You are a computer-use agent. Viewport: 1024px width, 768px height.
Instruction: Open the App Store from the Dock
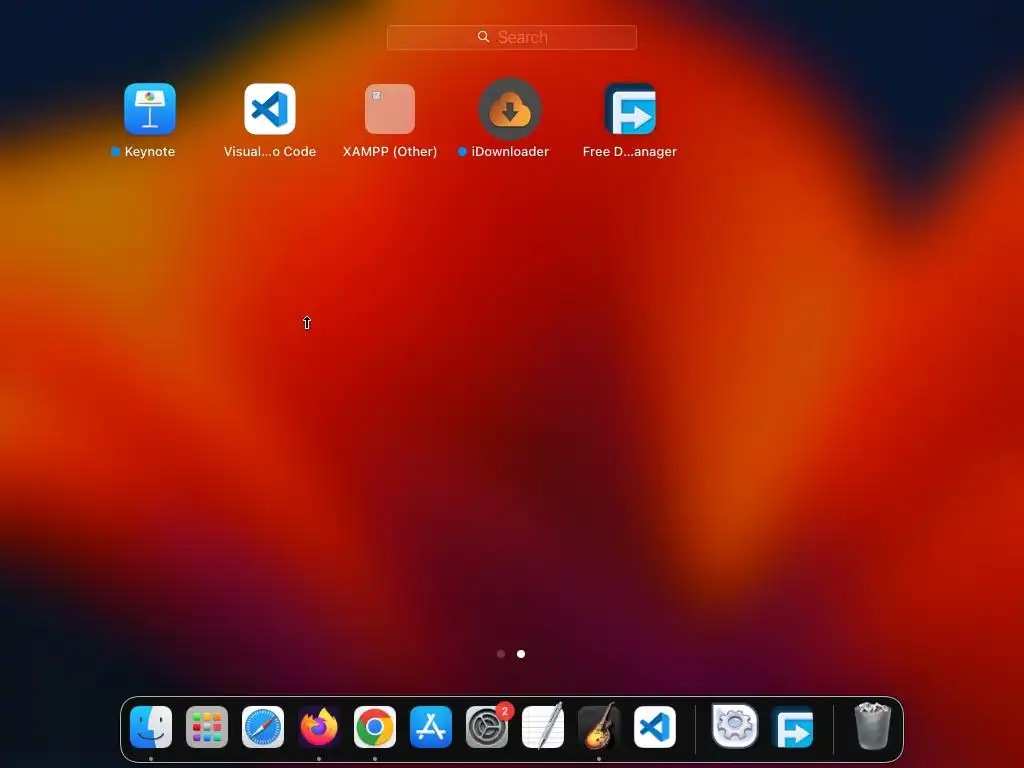click(431, 727)
